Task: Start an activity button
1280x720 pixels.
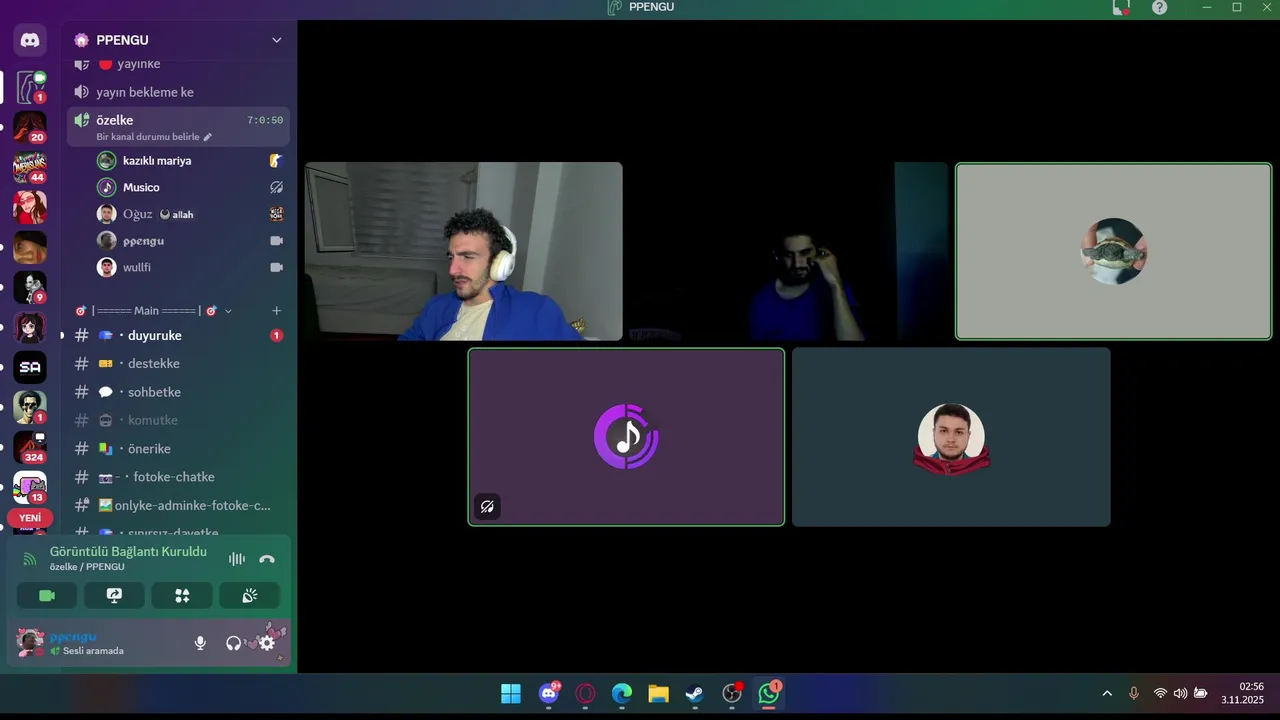Action: coord(182,596)
